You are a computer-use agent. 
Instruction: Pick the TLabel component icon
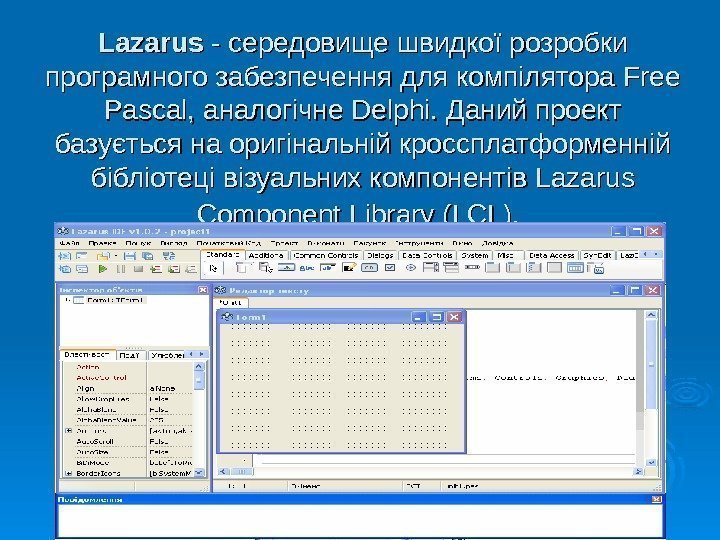pos(307,268)
